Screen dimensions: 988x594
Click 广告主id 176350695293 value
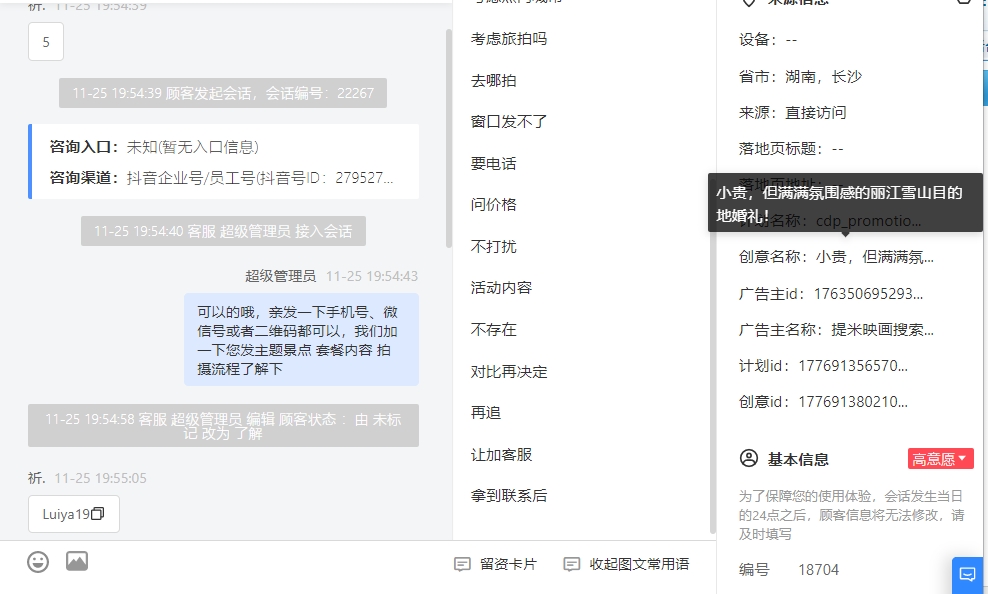(868, 294)
